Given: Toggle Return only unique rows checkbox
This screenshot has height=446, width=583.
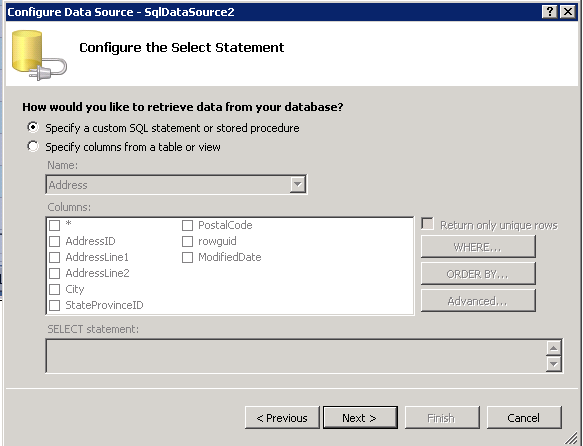Looking at the screenshot, I should [428, 224].
